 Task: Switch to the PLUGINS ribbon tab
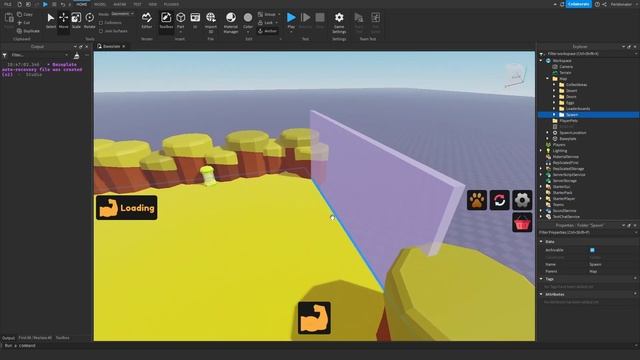pos(171,4)
